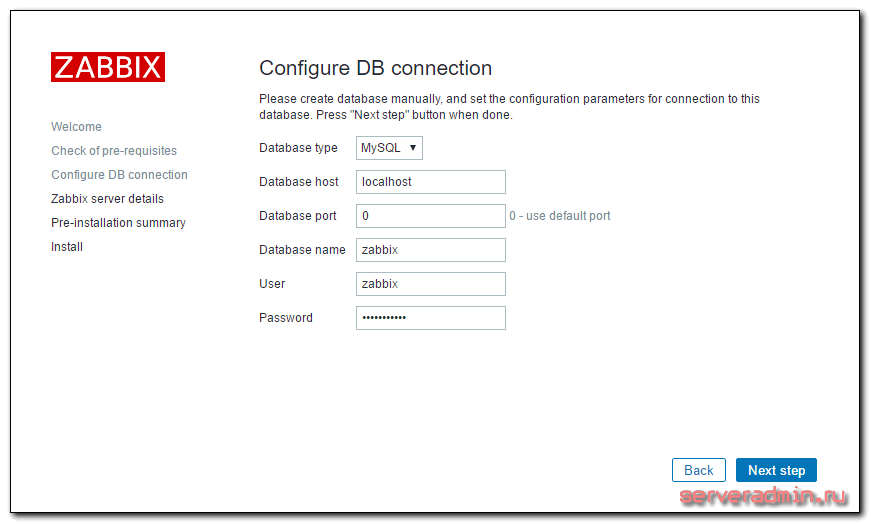Go to the Welcome step
The height and width of the screenshot is (524, 871).
click(x=76, y=127)
